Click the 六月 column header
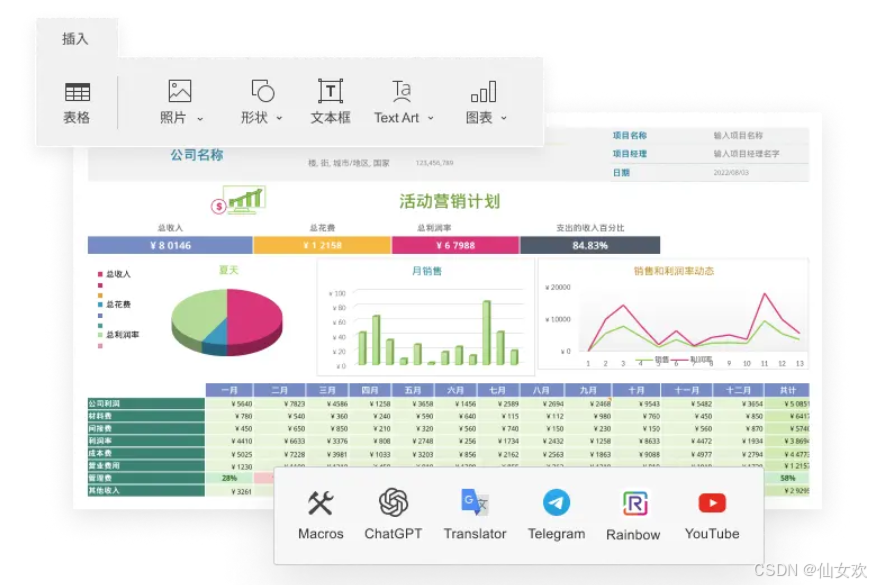The image size is (871, 585). (455, 390)
